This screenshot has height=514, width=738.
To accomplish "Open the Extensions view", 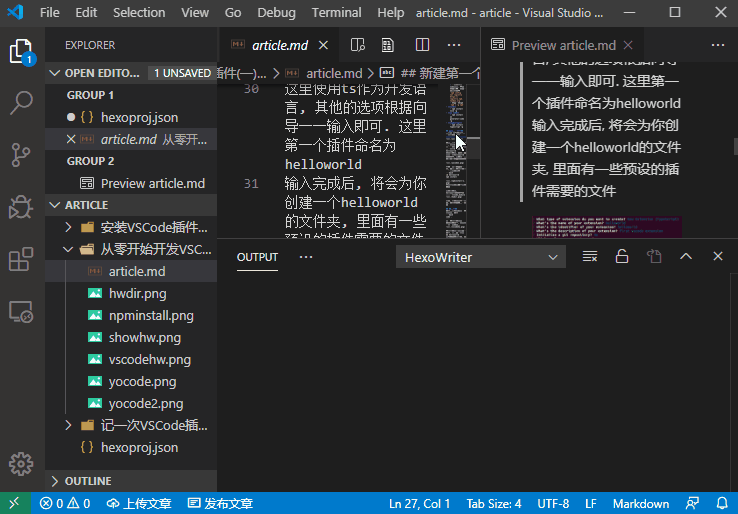I will (21, 259).
